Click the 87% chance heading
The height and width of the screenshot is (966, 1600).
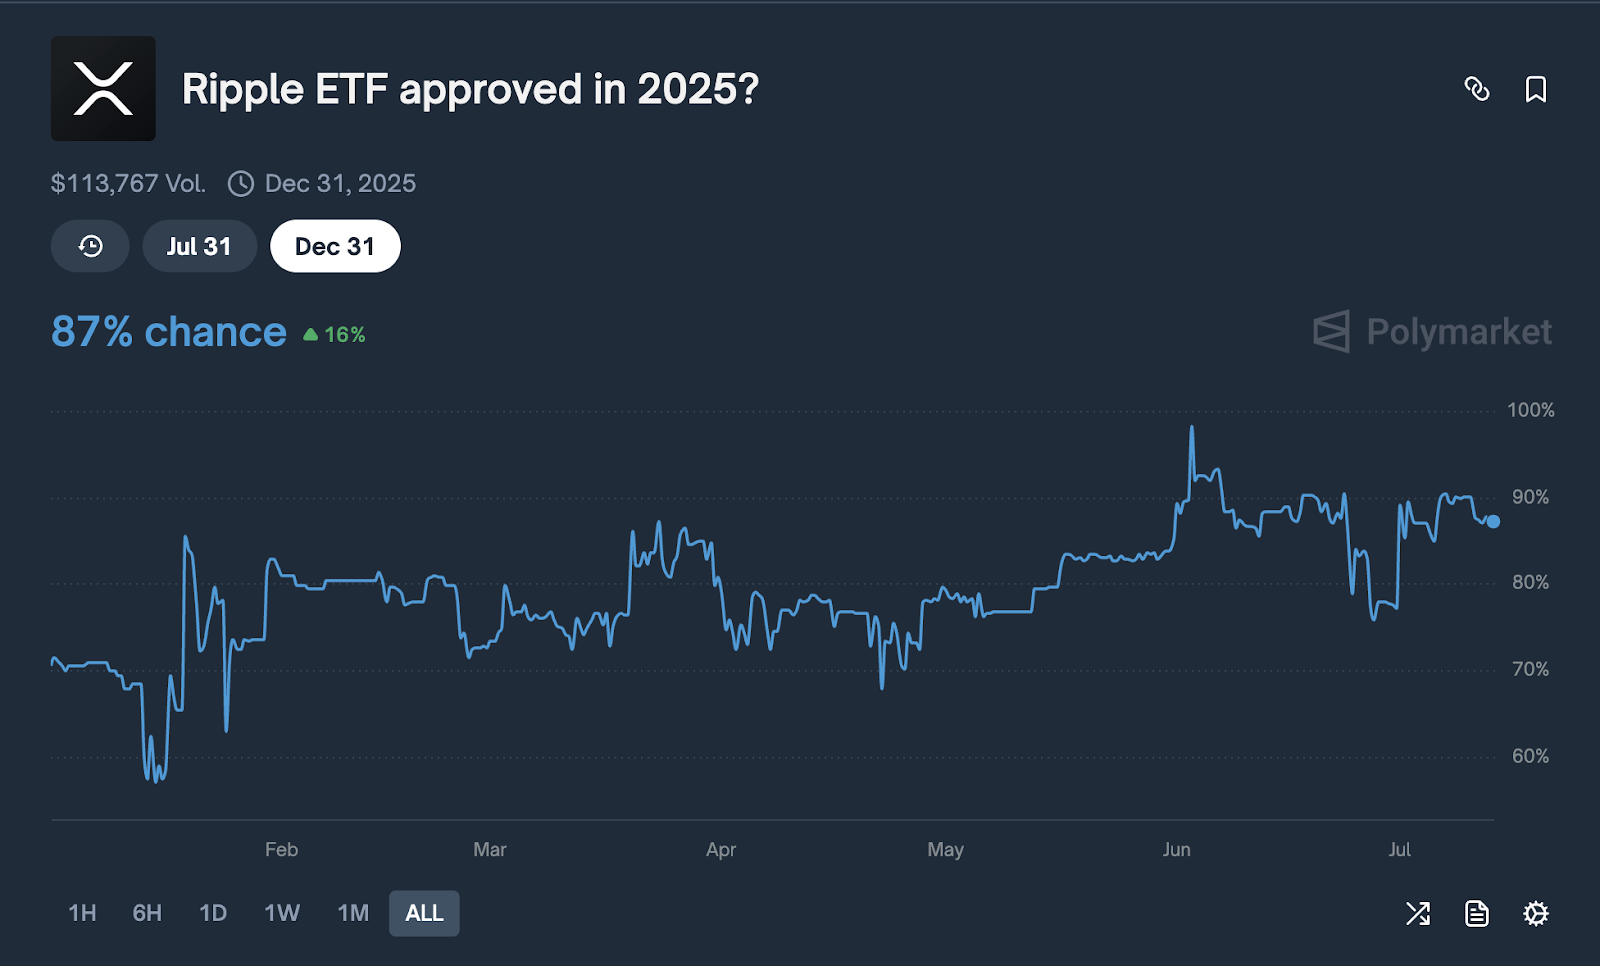click(x=168, y=332)
